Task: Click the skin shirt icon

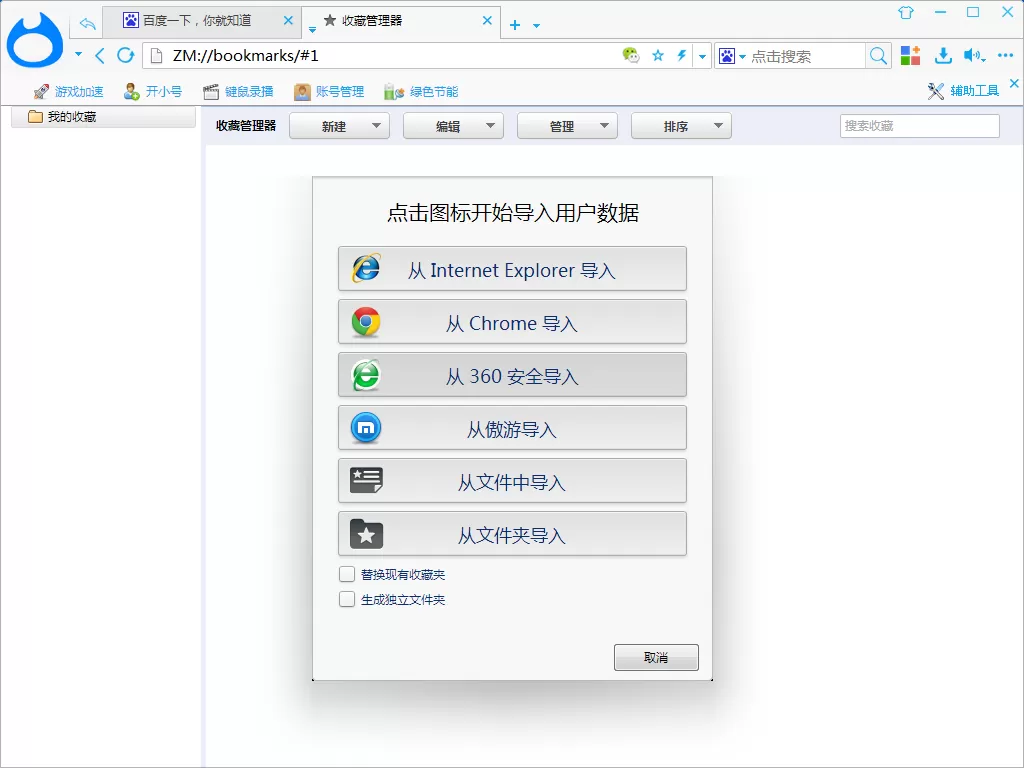Action: click(x=906, y=12)
